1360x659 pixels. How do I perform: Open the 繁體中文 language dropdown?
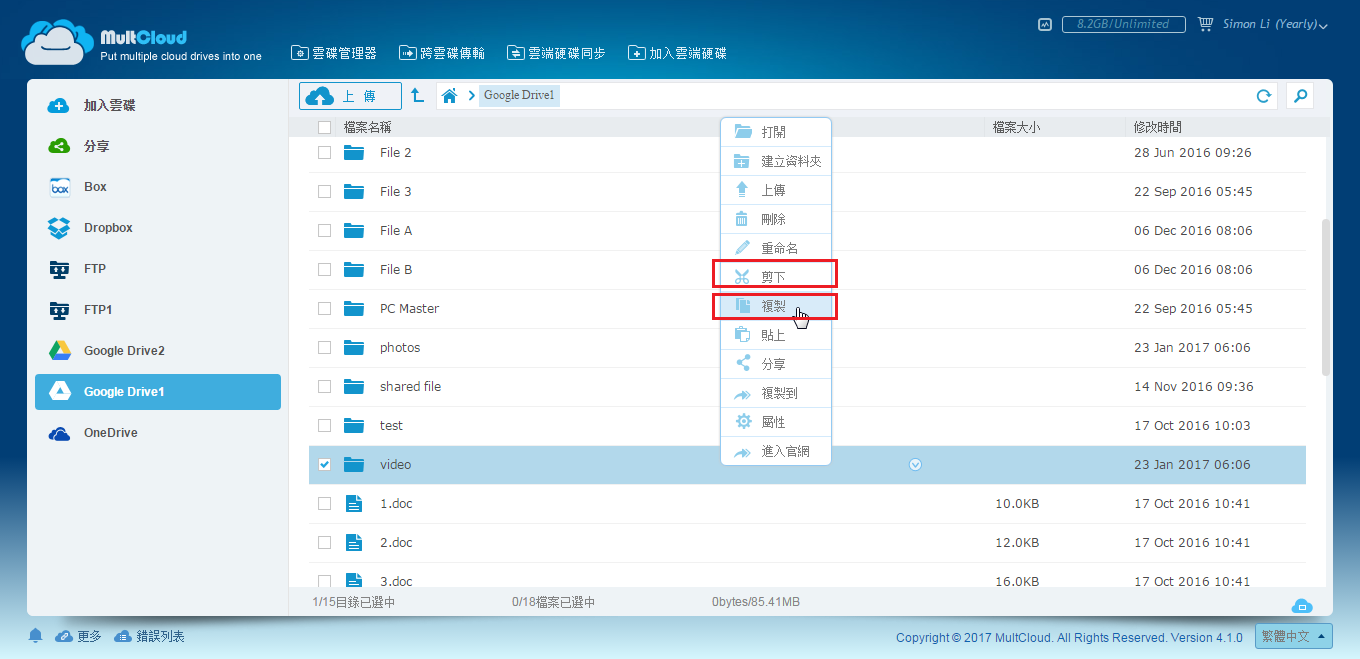tap(1296, 636)
